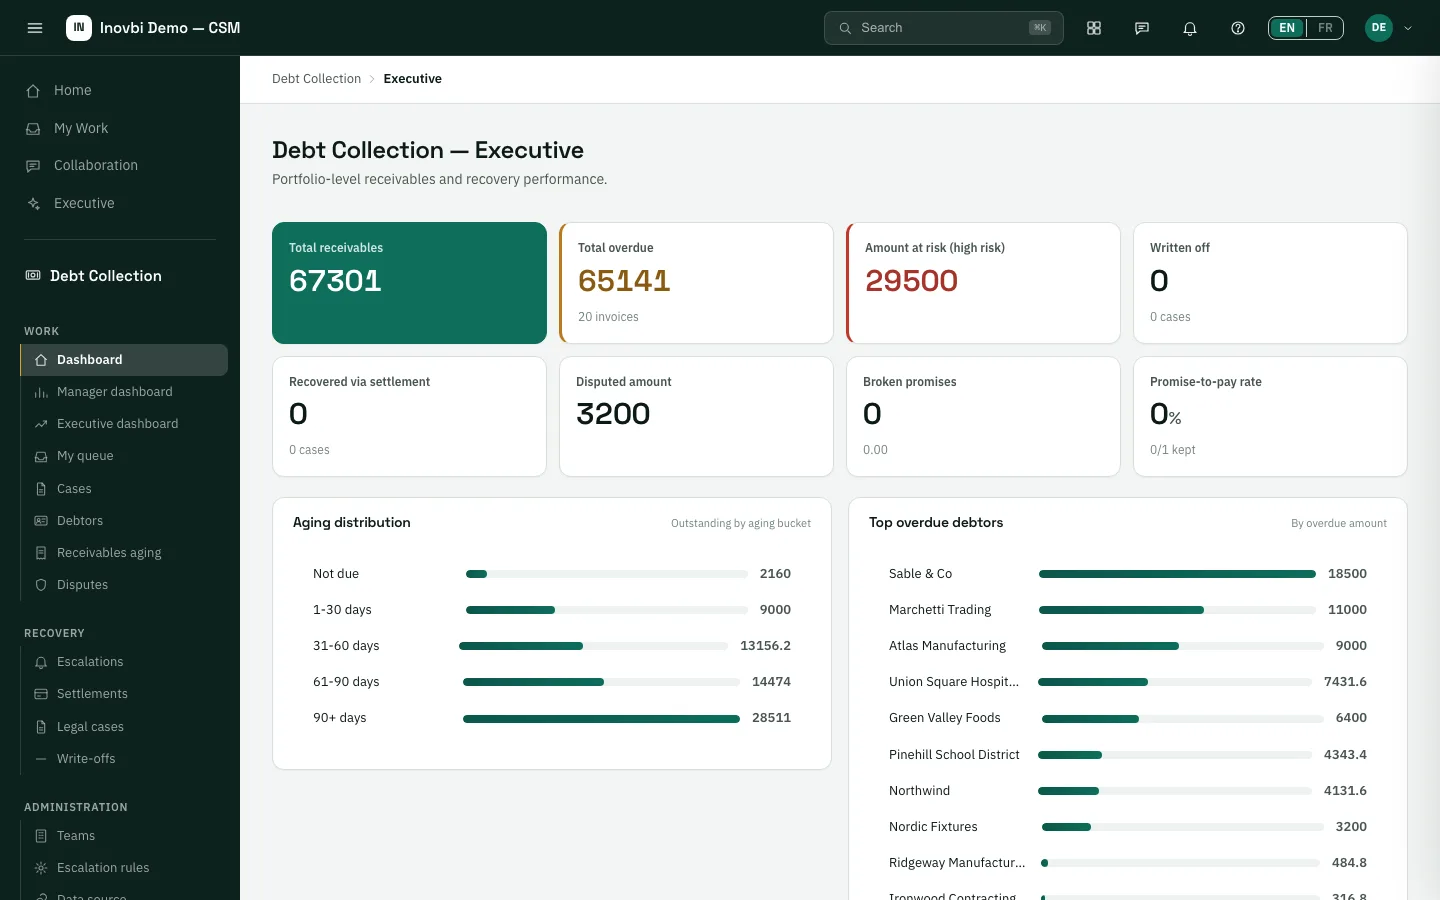Switch language to FR
Viewport: 1440px width, 900px height.
pyautogui.click(x=1325, y=28)
